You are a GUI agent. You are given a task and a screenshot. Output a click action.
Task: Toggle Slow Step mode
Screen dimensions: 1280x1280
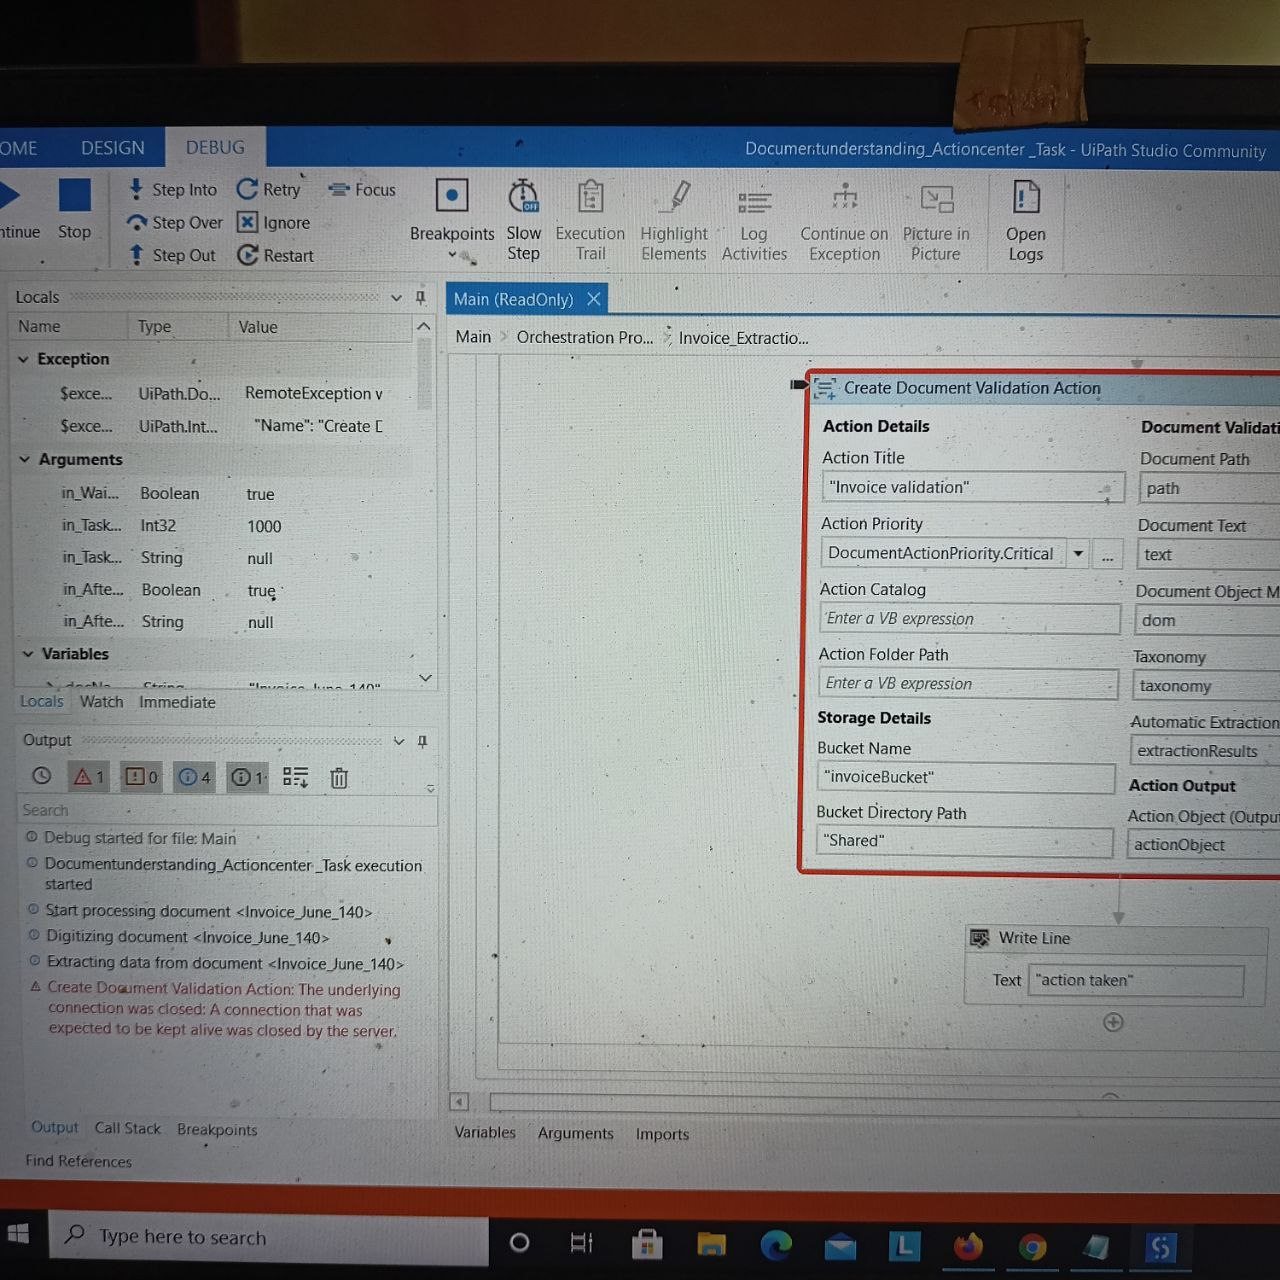[523, 220]
